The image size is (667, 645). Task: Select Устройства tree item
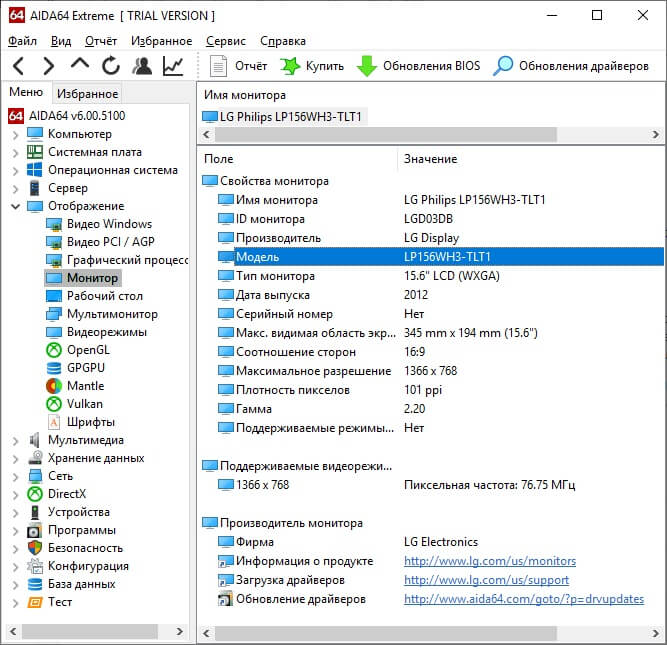(x=68, y=512)
